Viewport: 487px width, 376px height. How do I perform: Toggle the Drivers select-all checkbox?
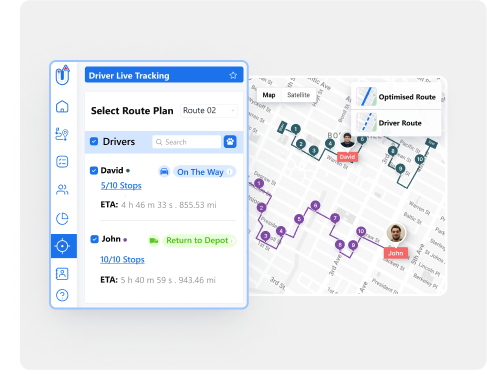click(x=94, y=141)
